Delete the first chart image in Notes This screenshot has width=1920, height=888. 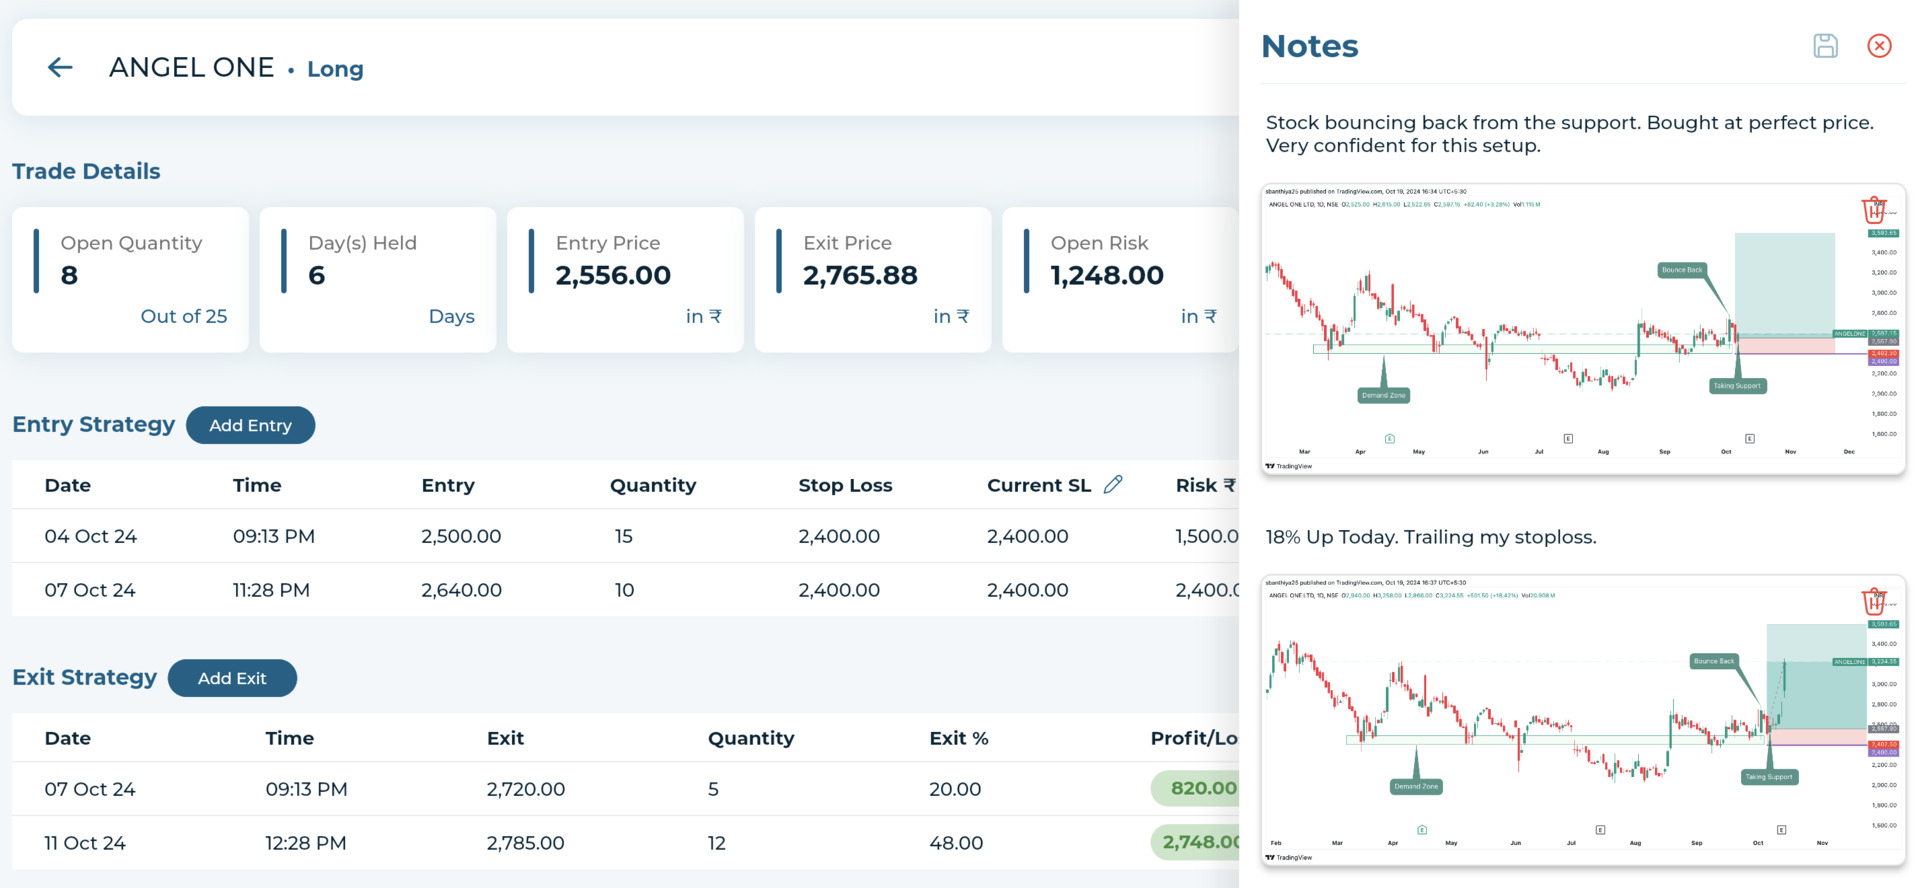[x=1874, y=210]
